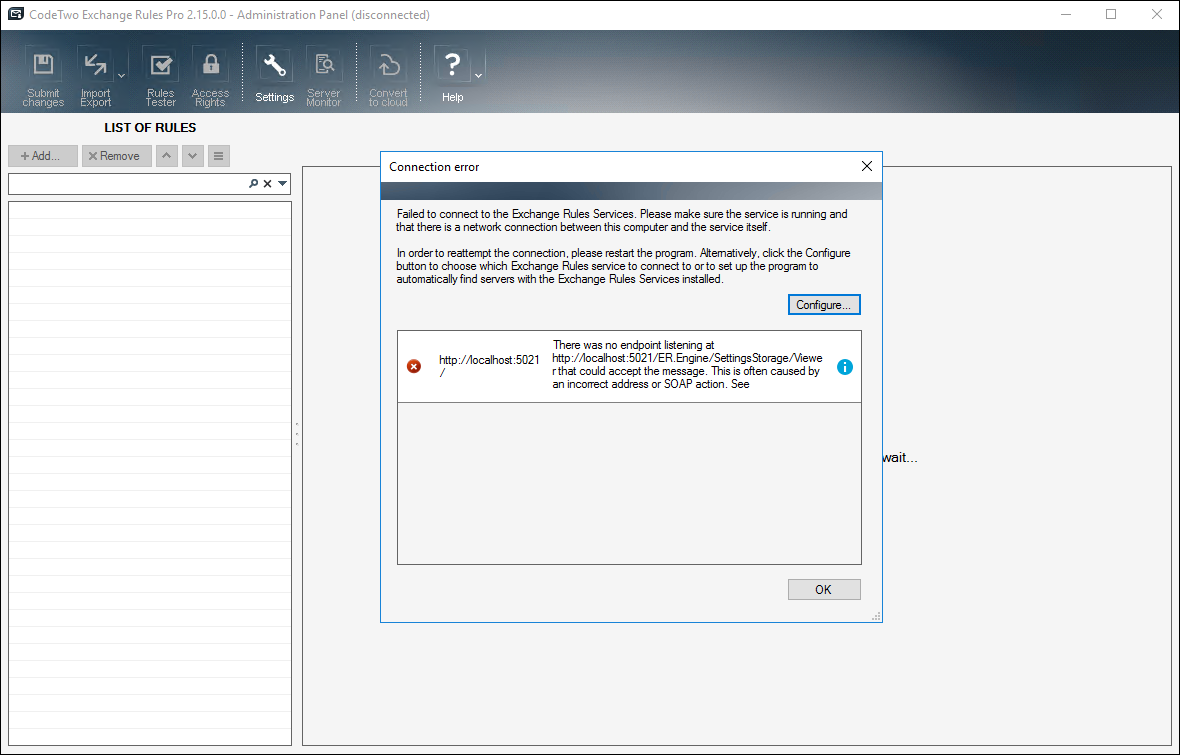Click the CodeTwo app icon in the title bar

click(x=15, y=14)
